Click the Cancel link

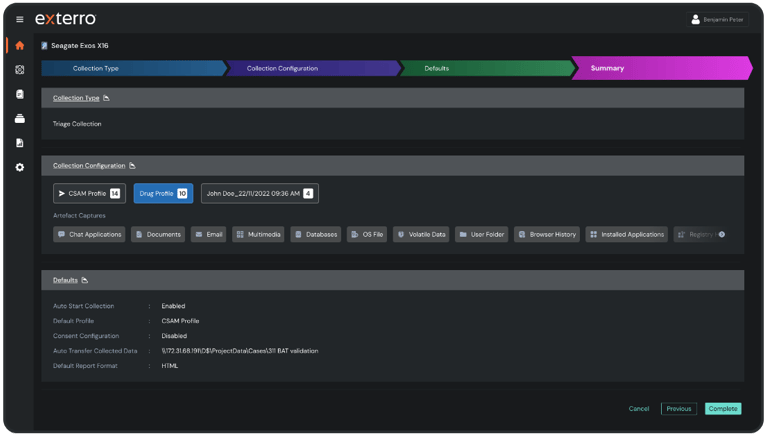tap(639, 409)
